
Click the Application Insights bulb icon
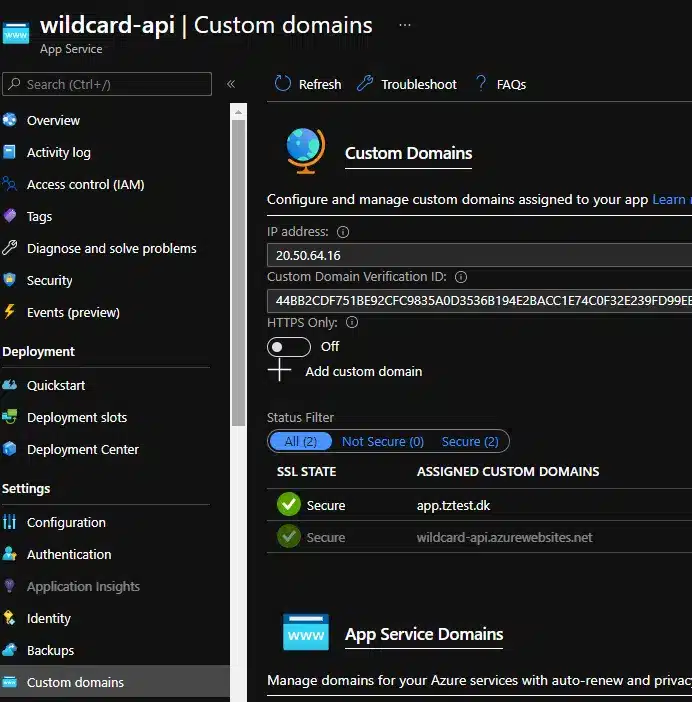click(9, 586)
